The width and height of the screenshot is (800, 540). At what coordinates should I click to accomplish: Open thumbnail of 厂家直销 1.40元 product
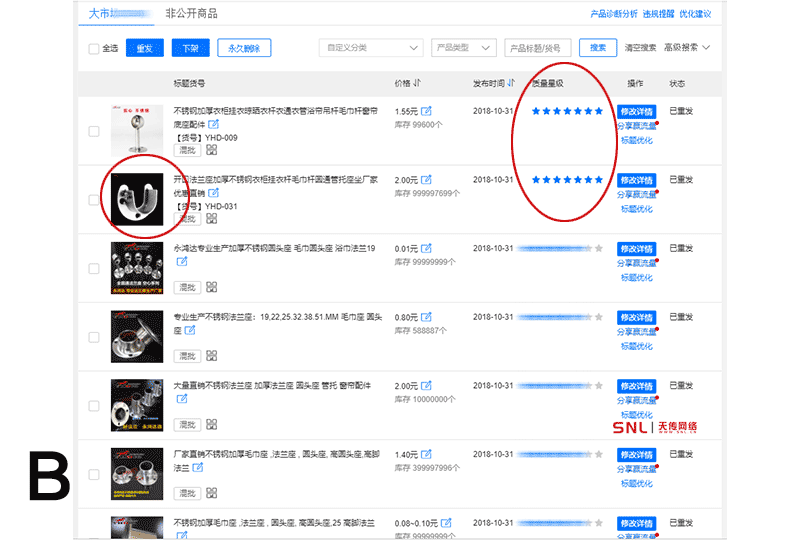(x=137, y=474)
